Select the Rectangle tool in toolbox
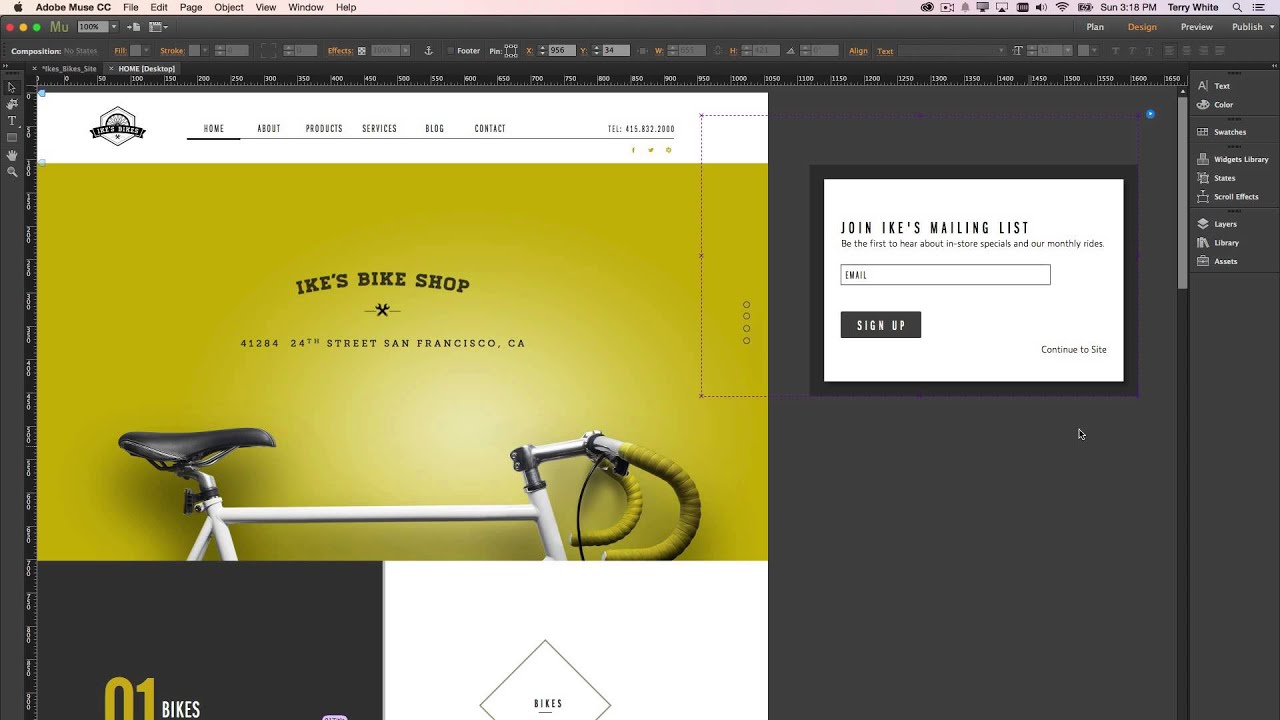 [x=12, y=138]
